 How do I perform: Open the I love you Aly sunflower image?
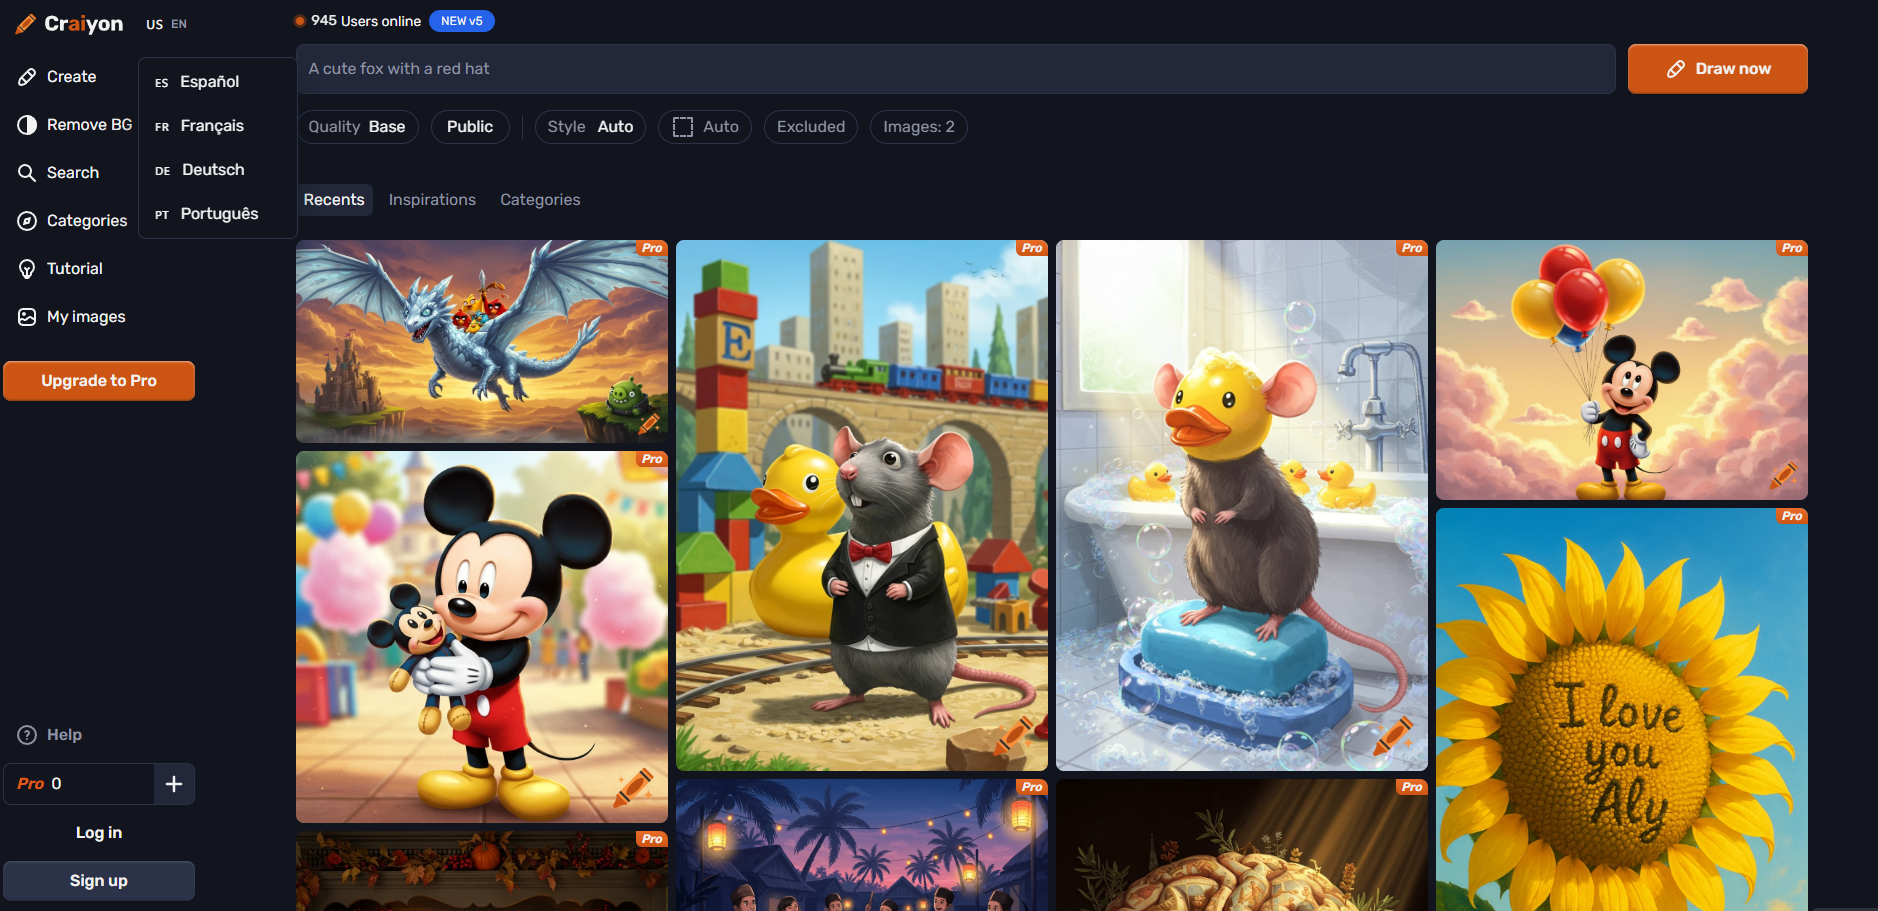[1622, 710]
